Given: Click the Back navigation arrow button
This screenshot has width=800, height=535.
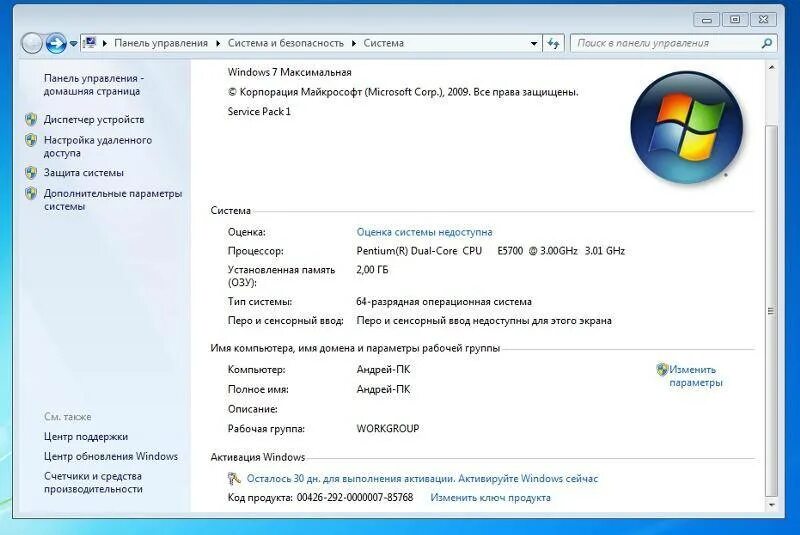Looking at the screenshot, I should 32,43.
